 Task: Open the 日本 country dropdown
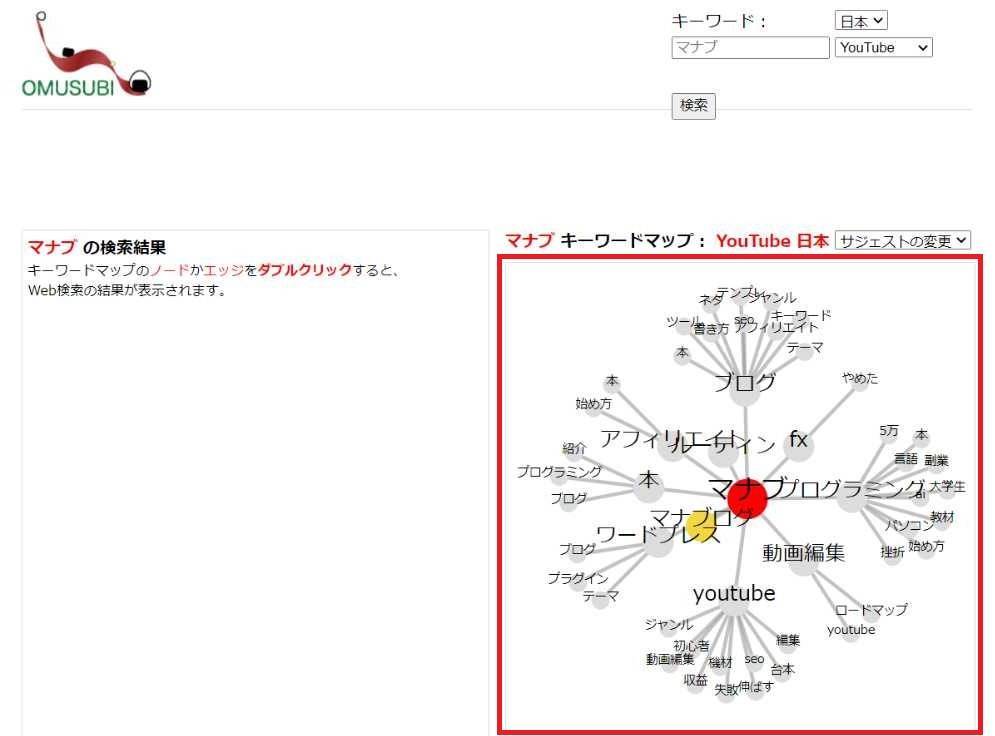tap(860, 21)
